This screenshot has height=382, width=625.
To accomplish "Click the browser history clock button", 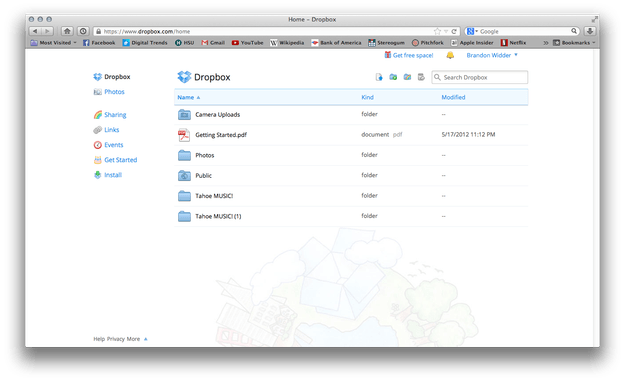I will pyautogui.click(x=83, y=31).
